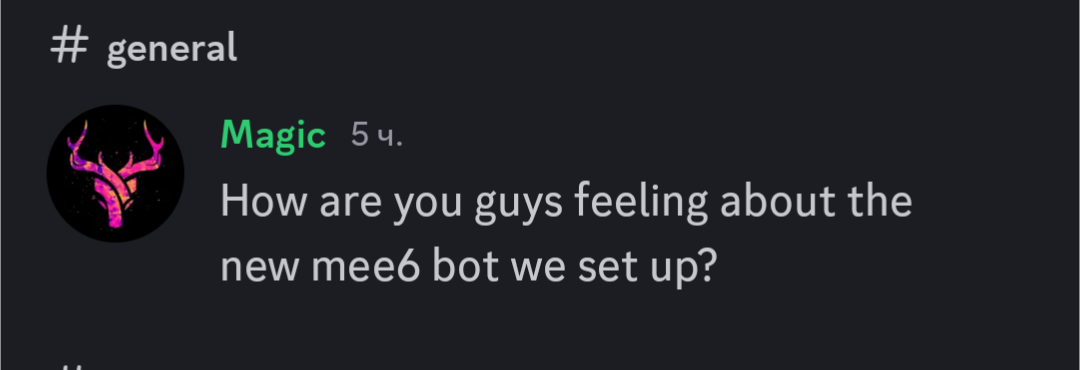Click the word new in the message

coord(260,269)
